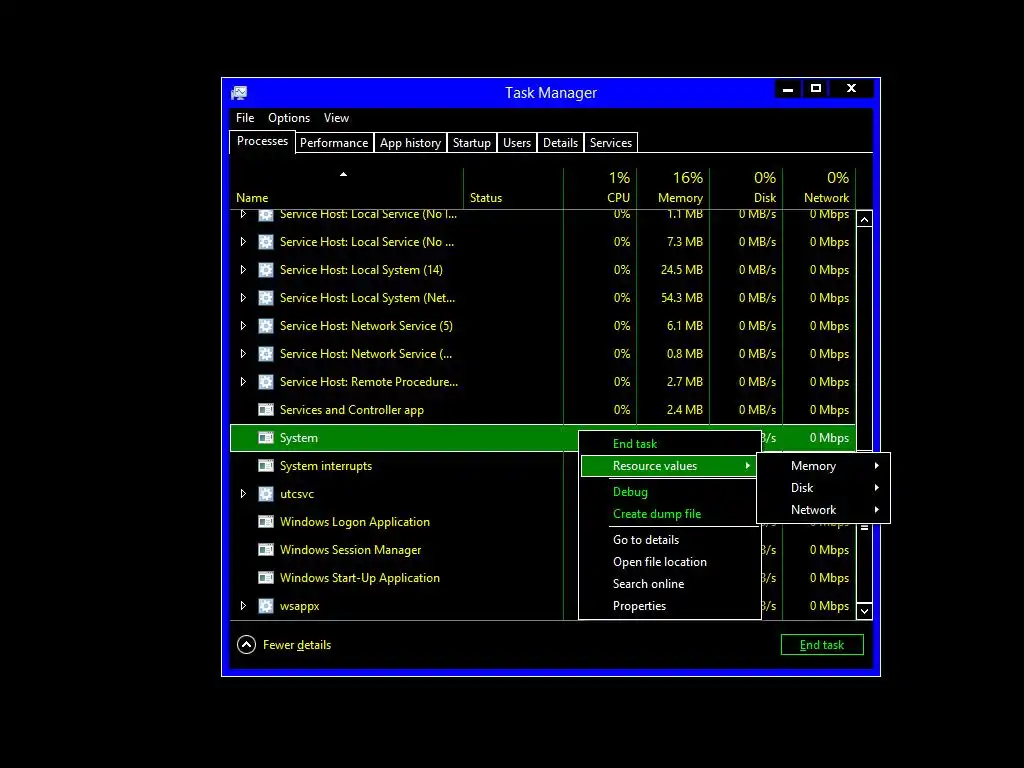The image size is (1024, 768).
Task: Click the Windows Session Manager icon
Action: tap(266, 550)
